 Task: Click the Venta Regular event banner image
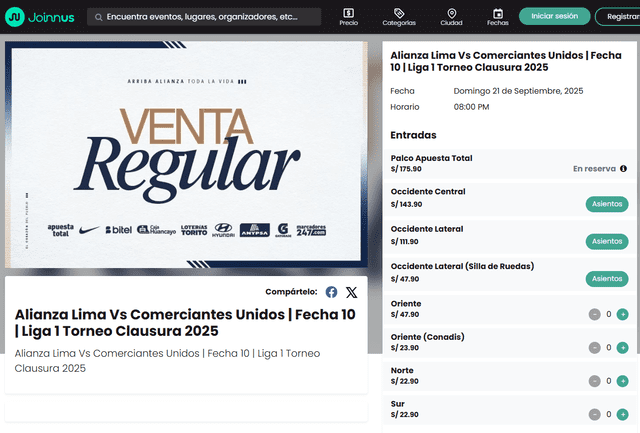186,155
